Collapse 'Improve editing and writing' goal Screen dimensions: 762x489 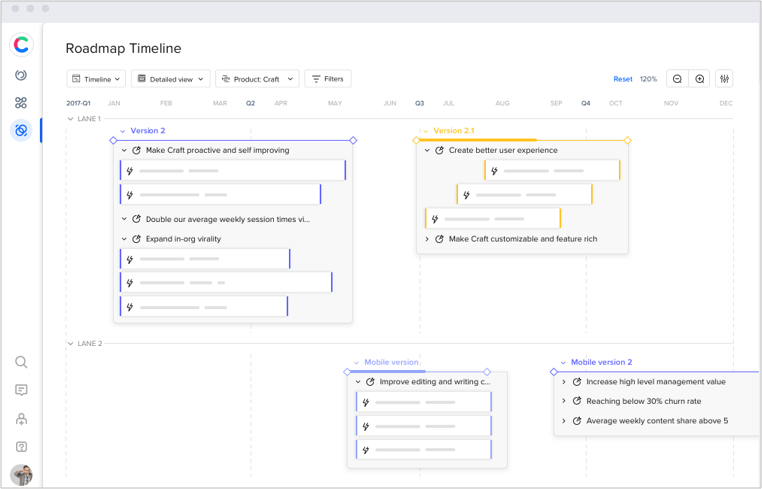tap(358, 382)
